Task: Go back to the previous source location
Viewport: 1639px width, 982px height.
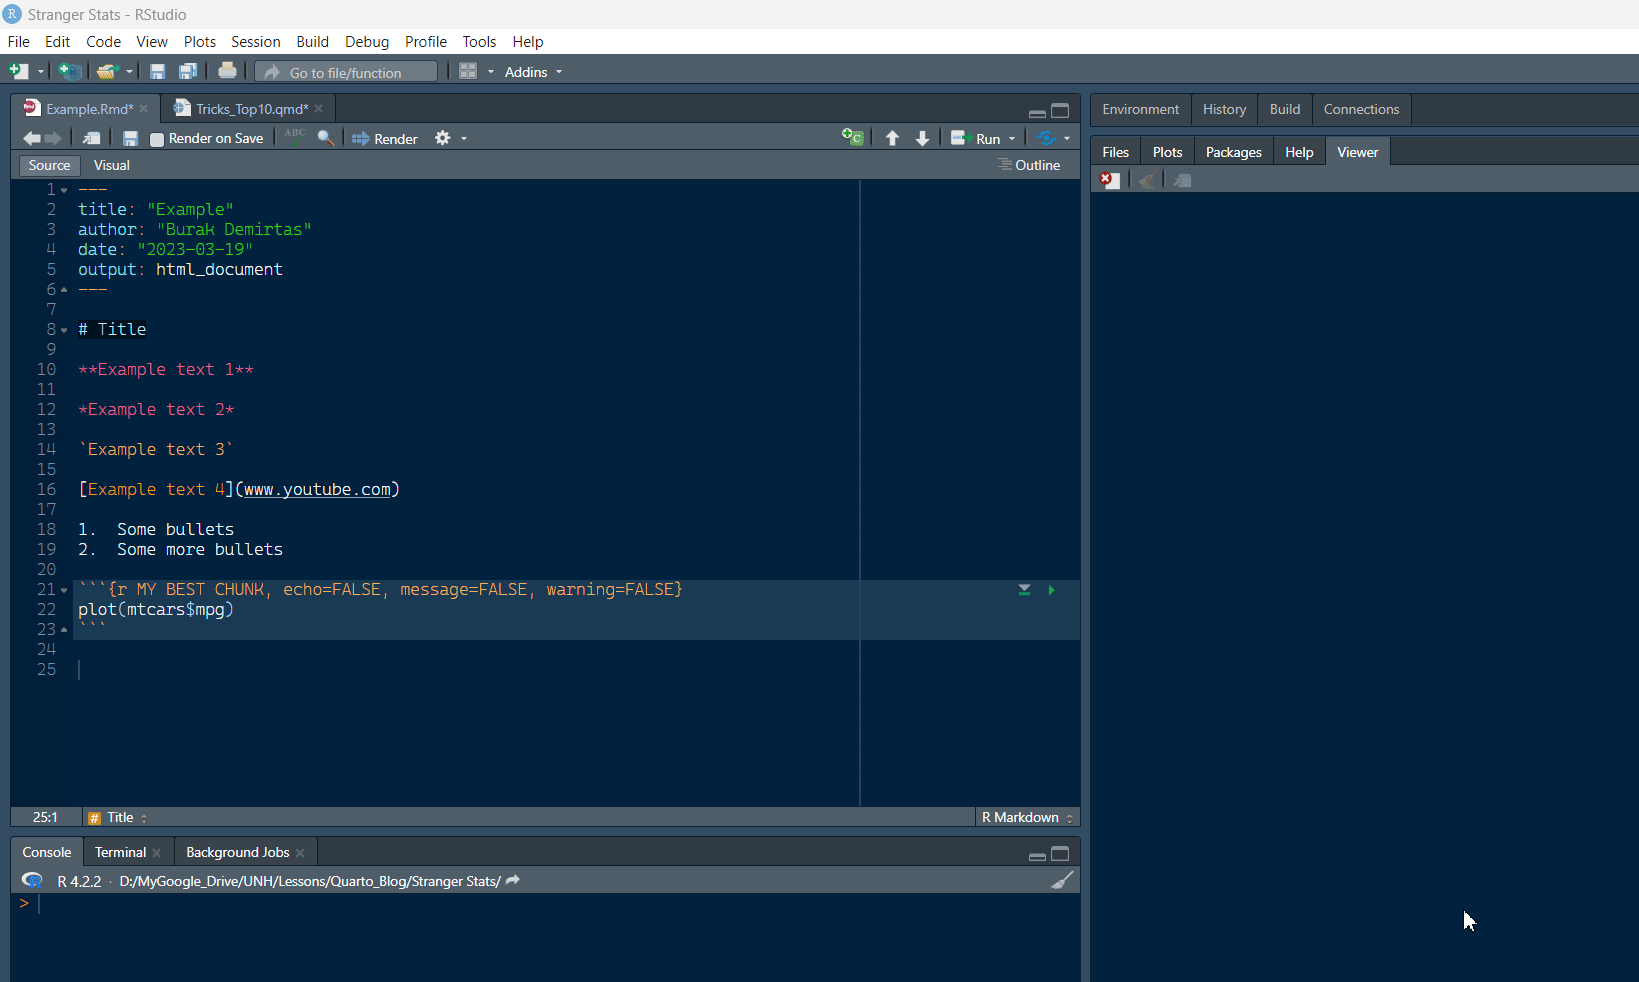Action: pos(32,138)
